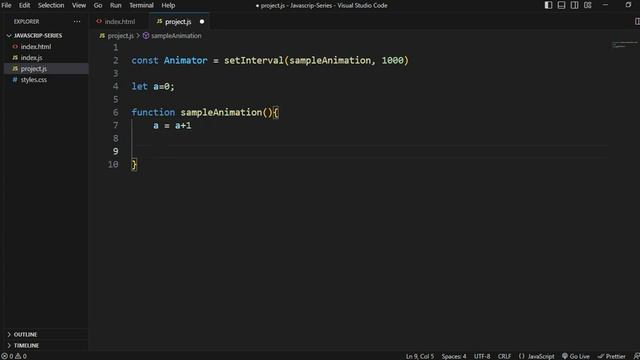Open the Selection menu

(51, 5)
